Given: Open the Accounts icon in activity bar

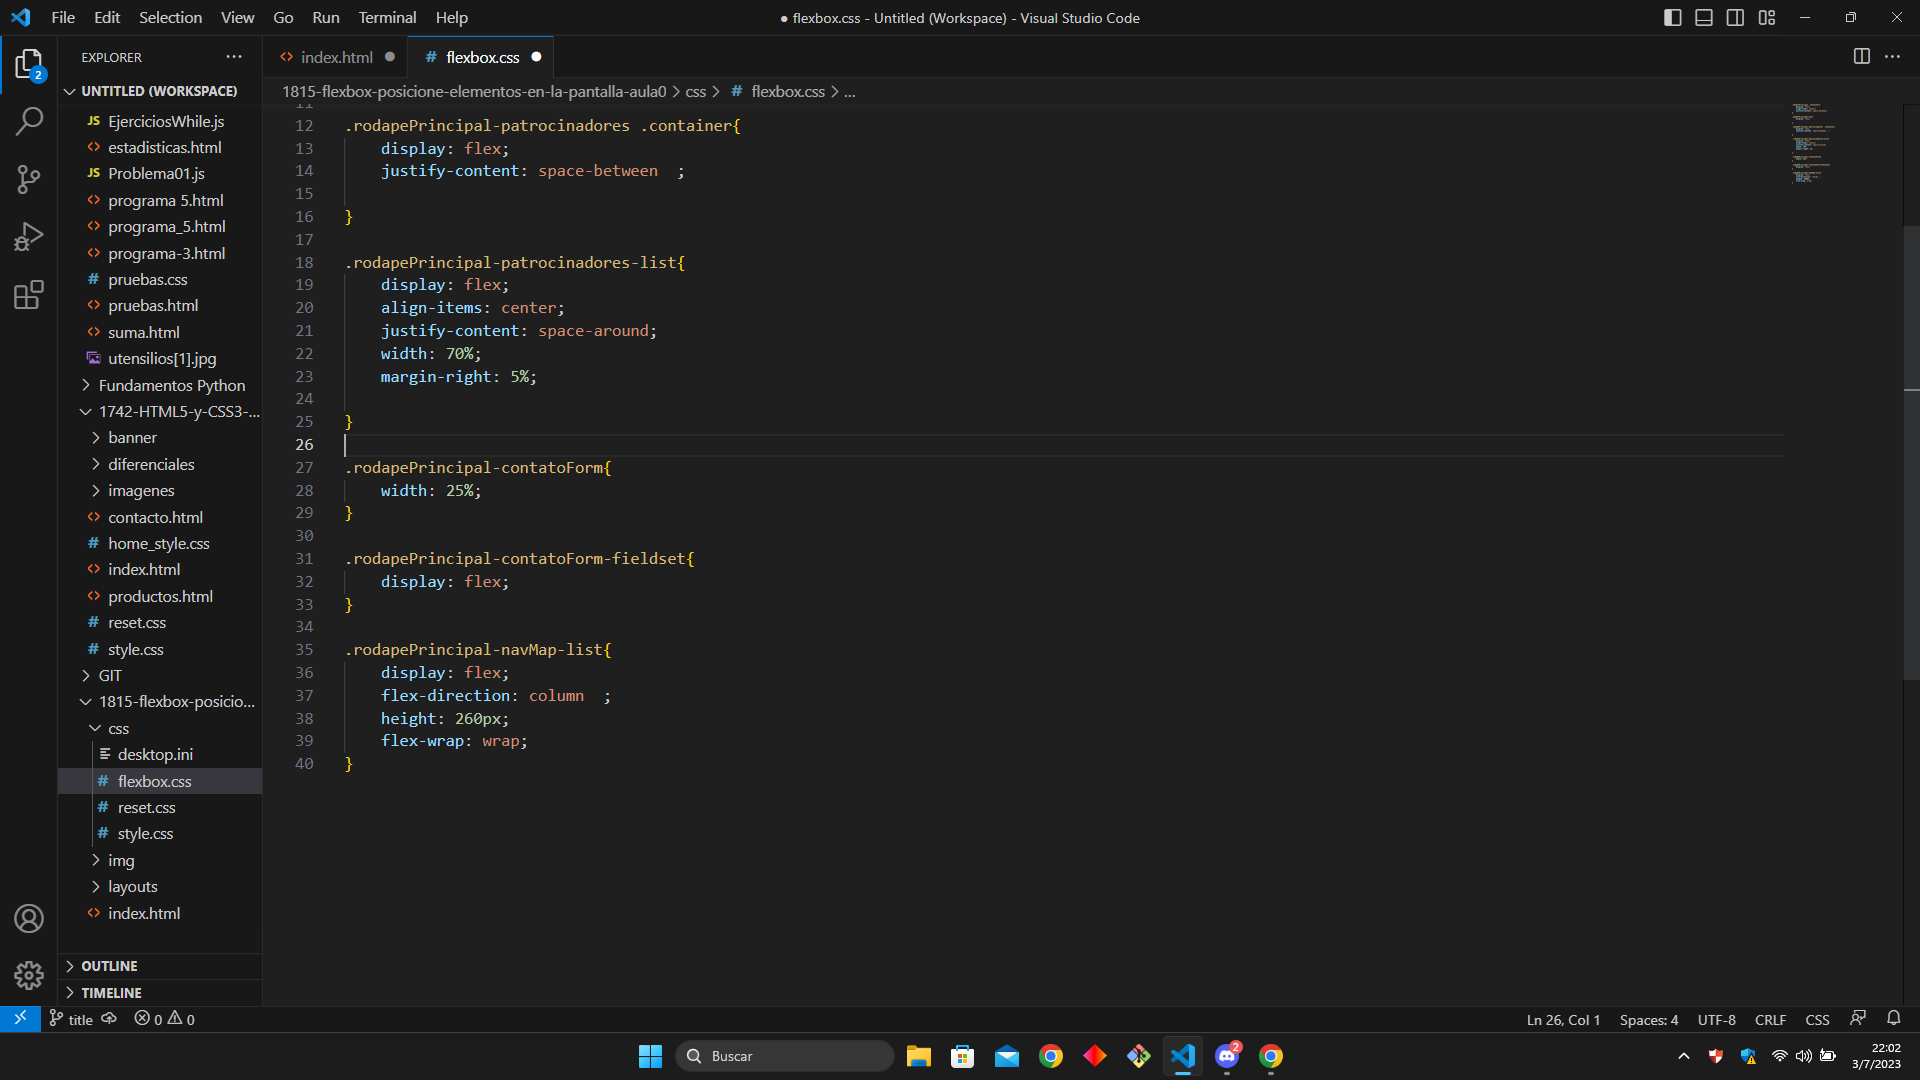Looking at the screenshot, I should (28, 919).
